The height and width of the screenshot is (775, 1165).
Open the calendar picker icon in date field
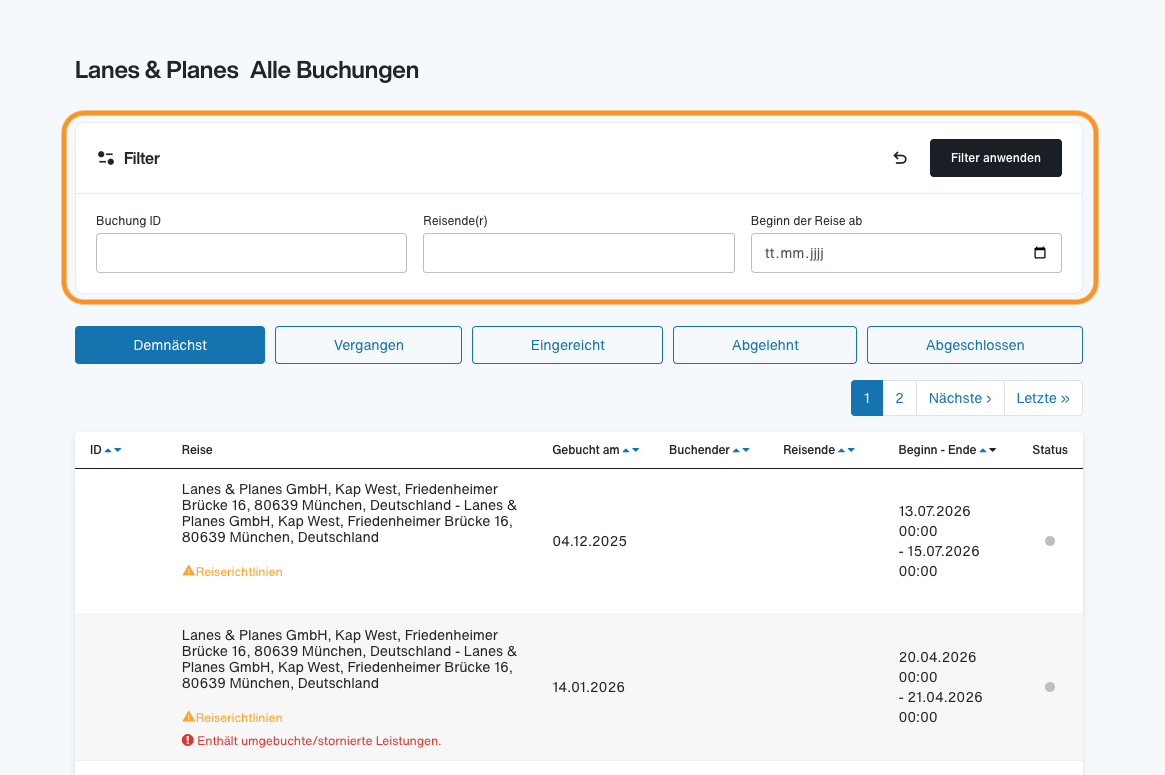coord(1039,253)
